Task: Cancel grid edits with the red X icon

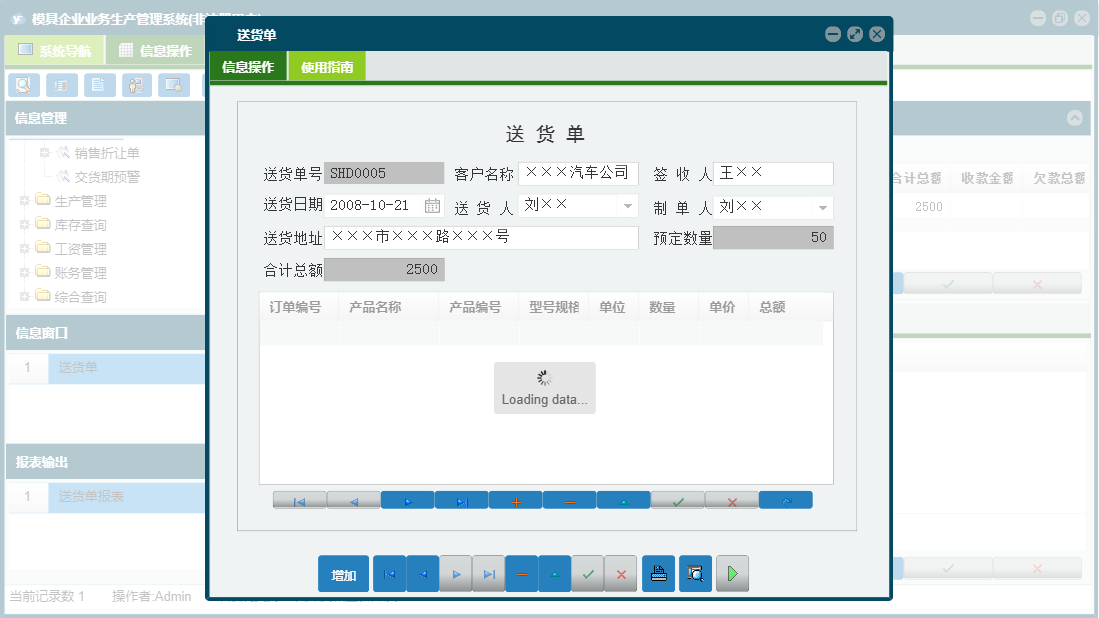Action: pos(731,500)
